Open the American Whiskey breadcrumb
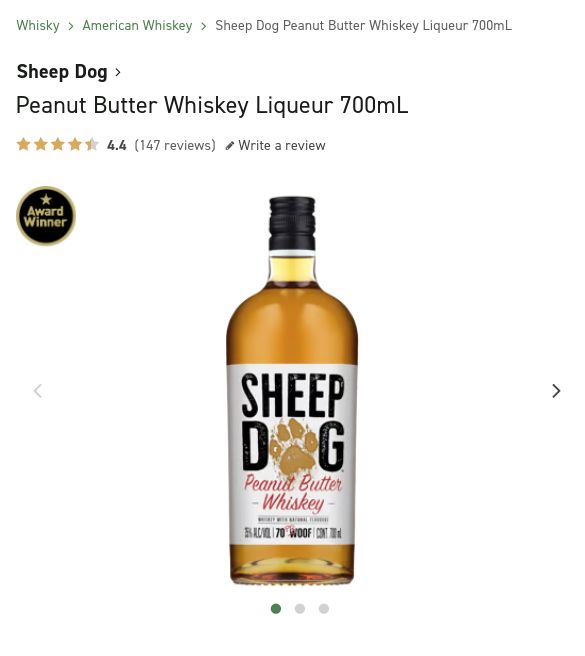The image size is (585, 656). (x=137, y=26)
